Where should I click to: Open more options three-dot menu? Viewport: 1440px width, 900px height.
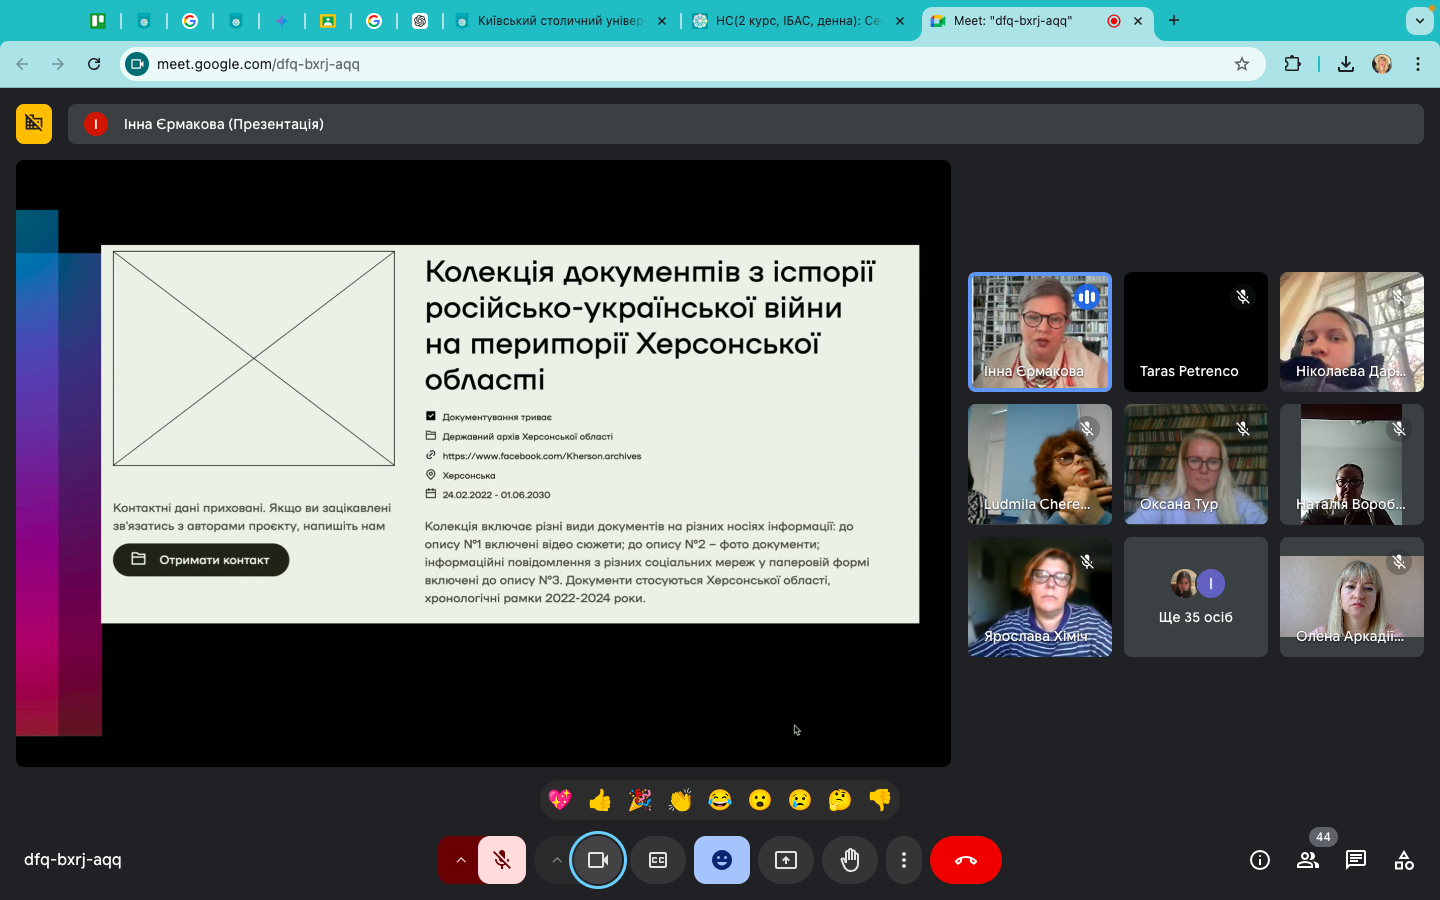(x=904, y=860)
